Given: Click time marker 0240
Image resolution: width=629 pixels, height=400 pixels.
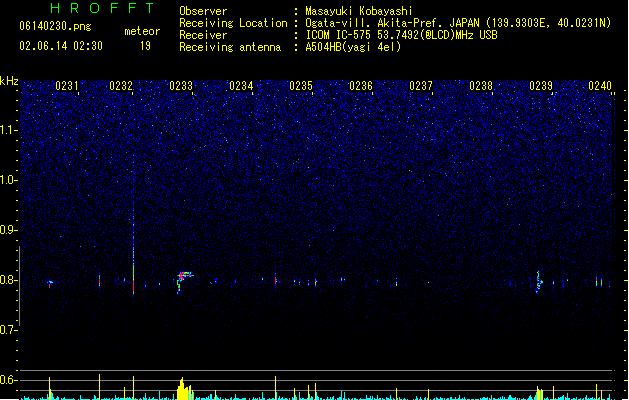Looking at the screenshot, I should coord(600,86).
